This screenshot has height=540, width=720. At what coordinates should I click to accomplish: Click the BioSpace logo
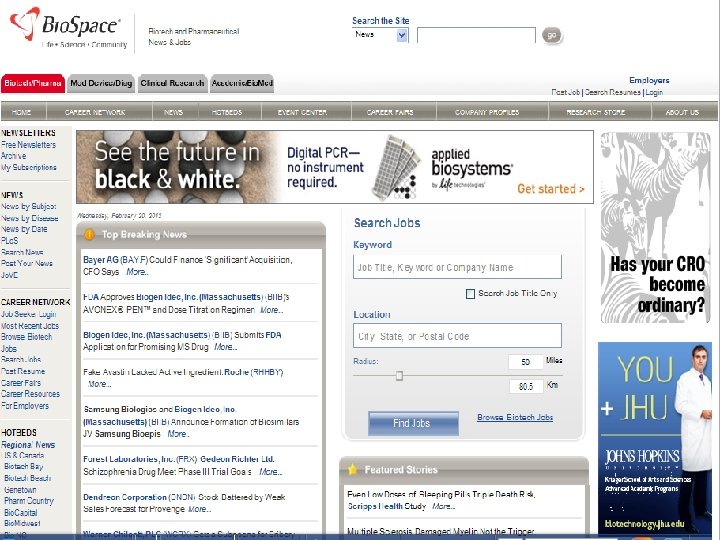tap(69, 28)
